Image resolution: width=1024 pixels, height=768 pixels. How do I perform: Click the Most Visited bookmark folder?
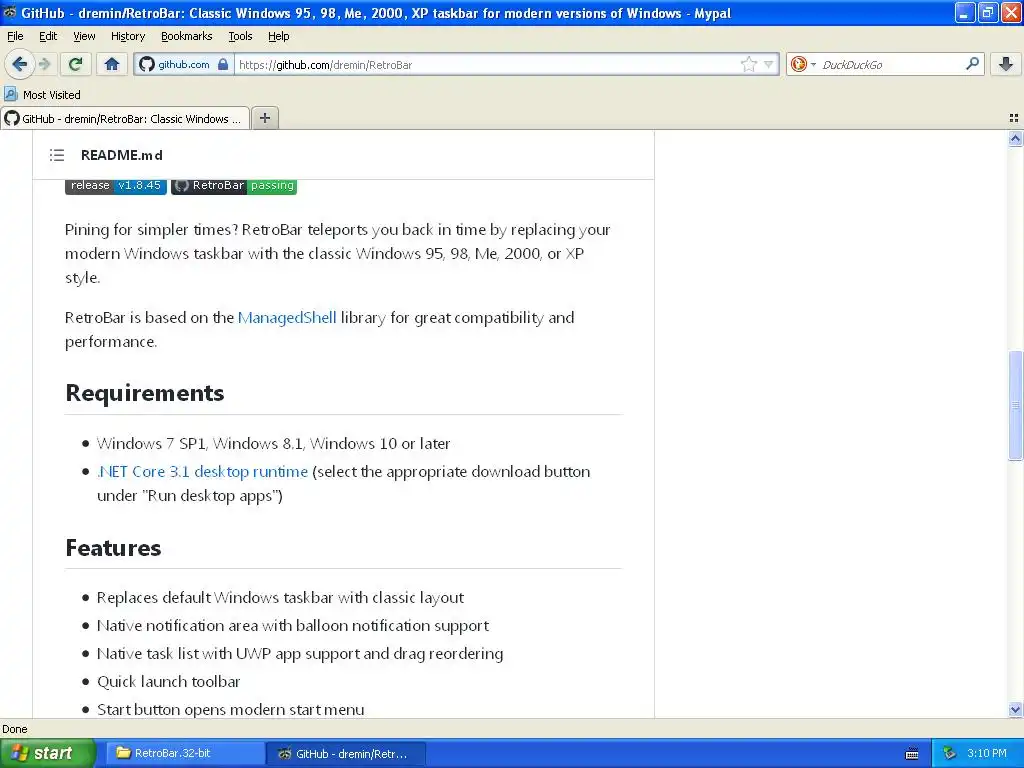tap(42, 95)
